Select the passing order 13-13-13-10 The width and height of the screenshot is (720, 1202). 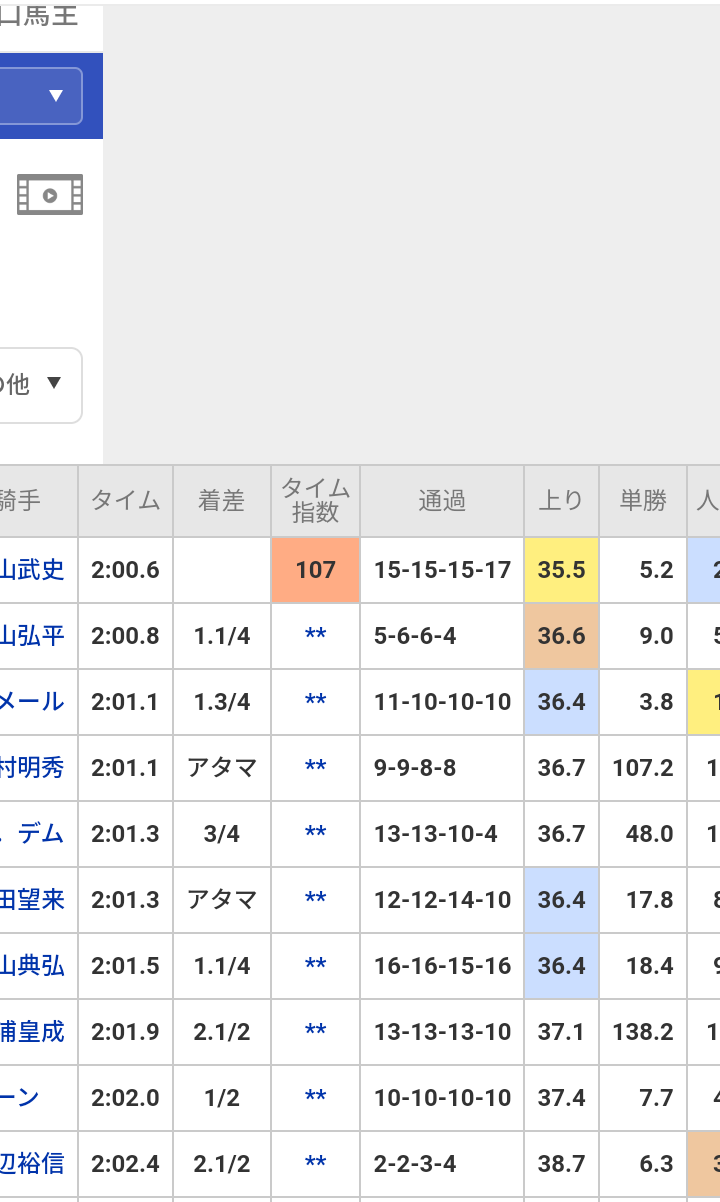tap(442, 1032)
